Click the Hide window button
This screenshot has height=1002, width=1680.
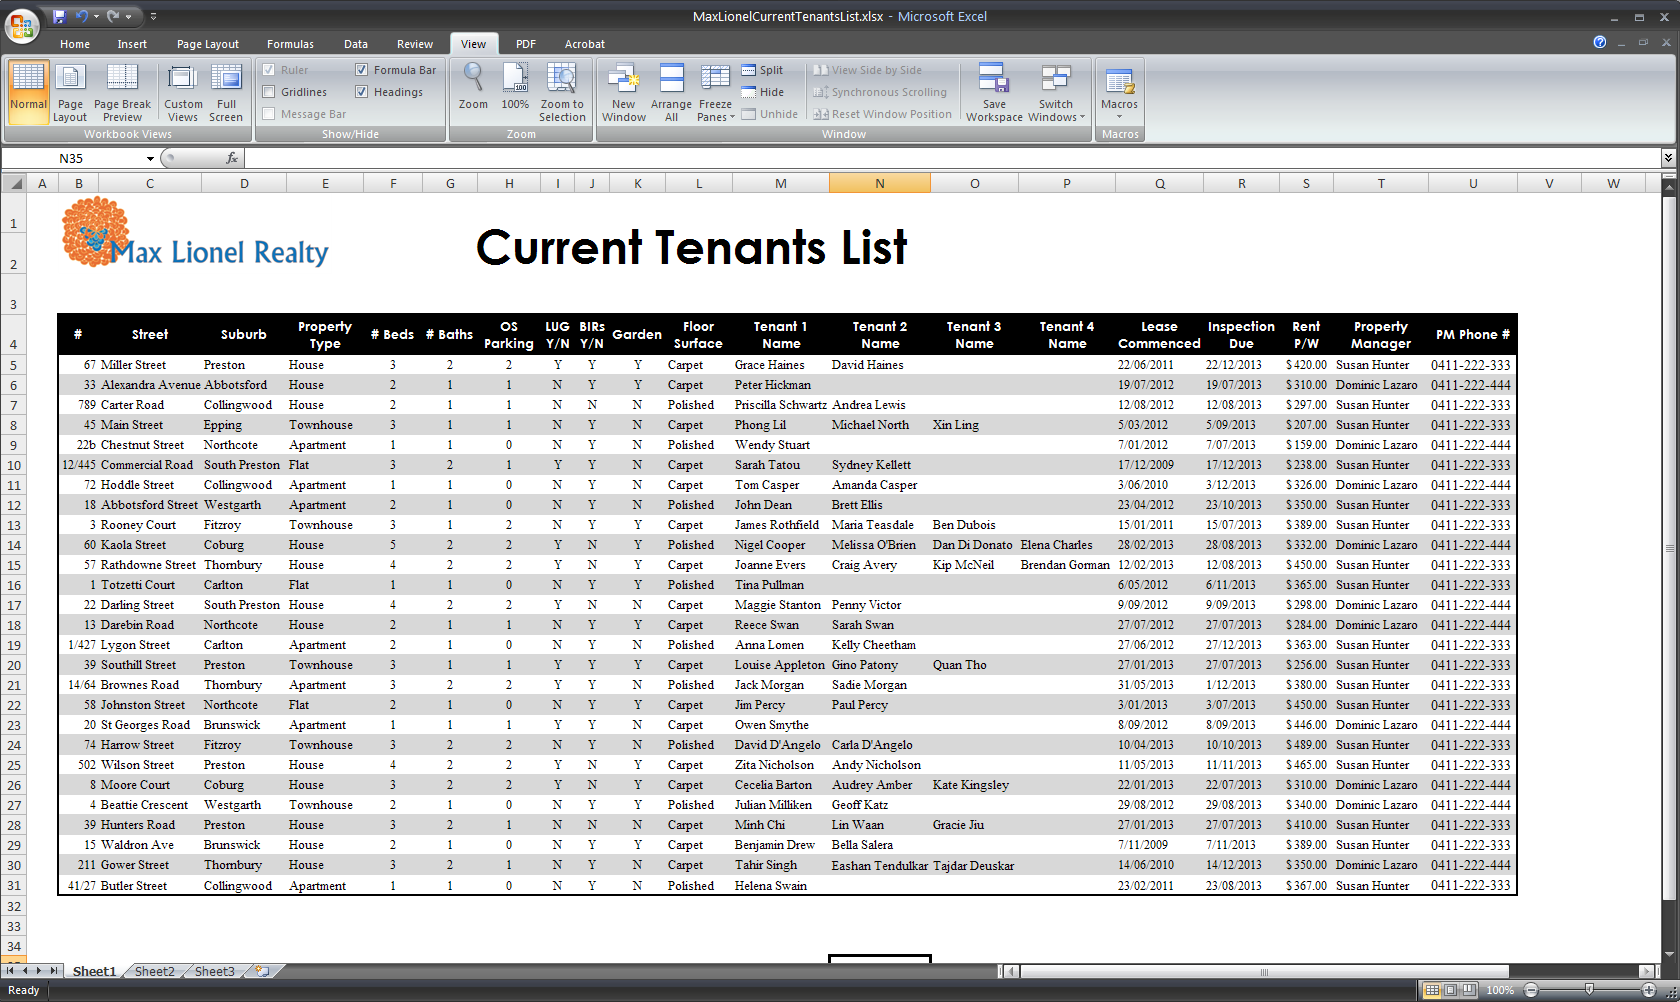coord(762,92)
